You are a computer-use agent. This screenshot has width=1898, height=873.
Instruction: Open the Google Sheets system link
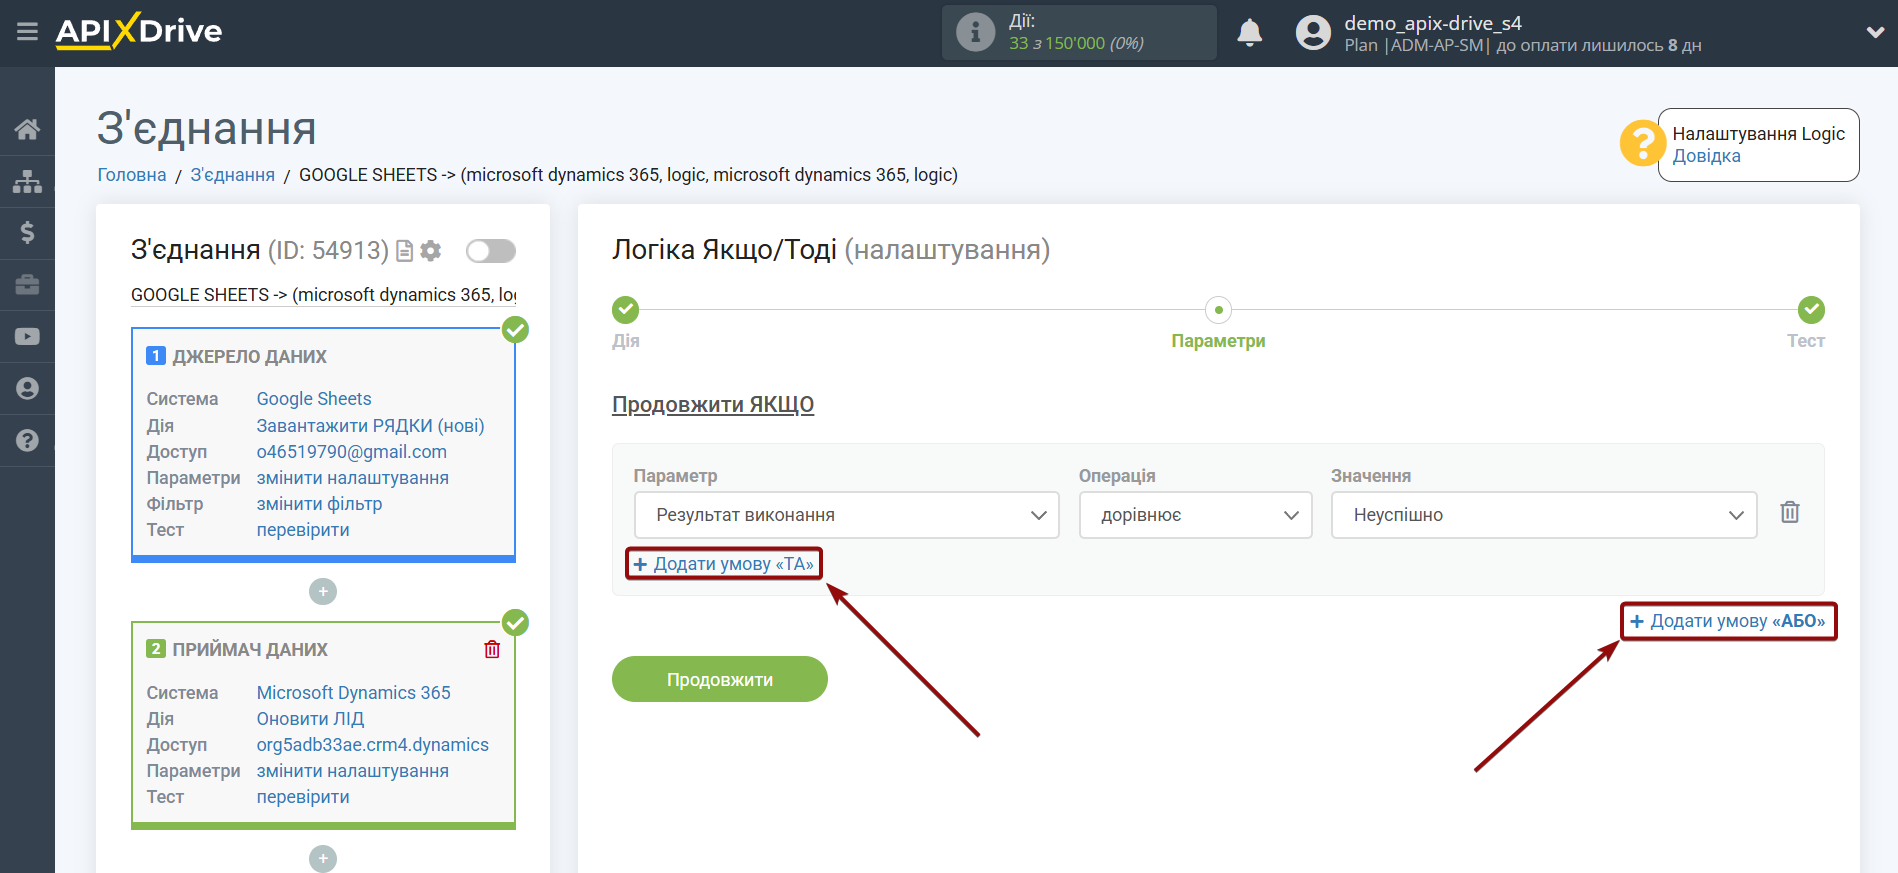pyautogui.click(x=314, y=399)
